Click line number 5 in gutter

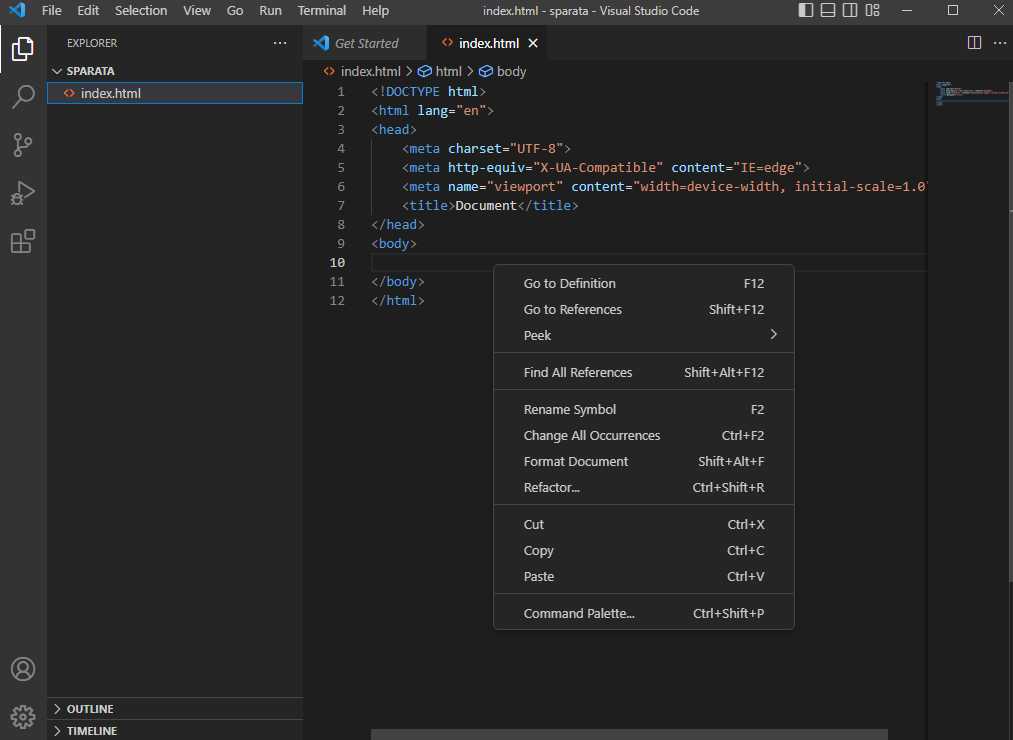coord(340,167)
